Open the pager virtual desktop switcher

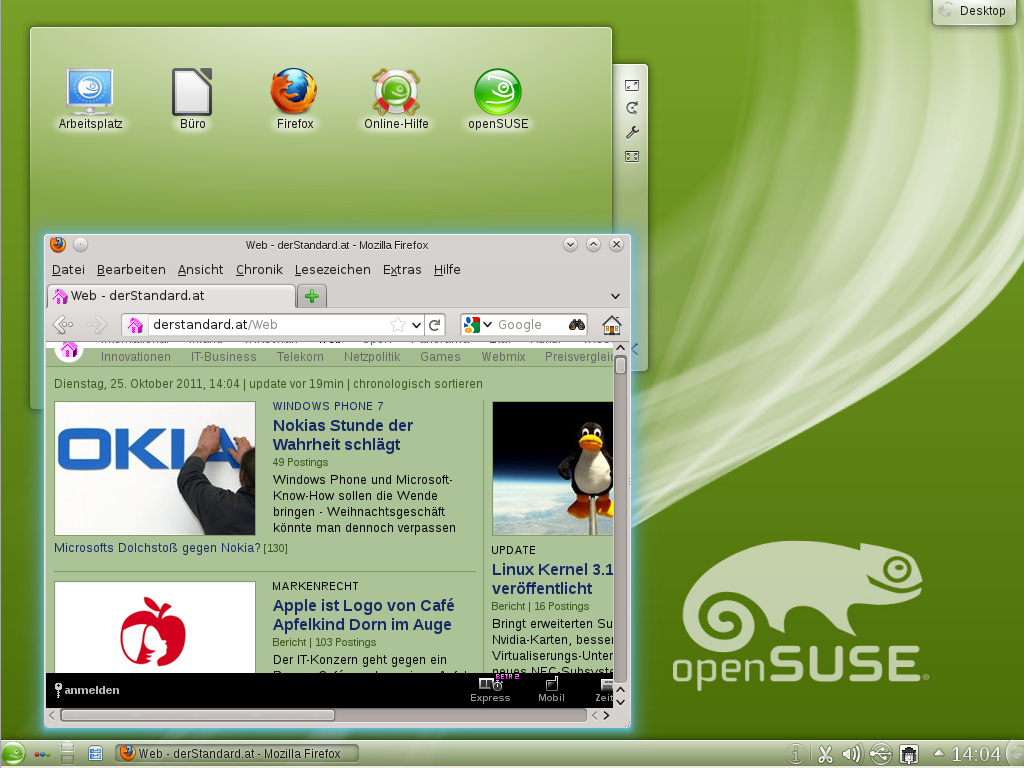[x=67, y=754]
